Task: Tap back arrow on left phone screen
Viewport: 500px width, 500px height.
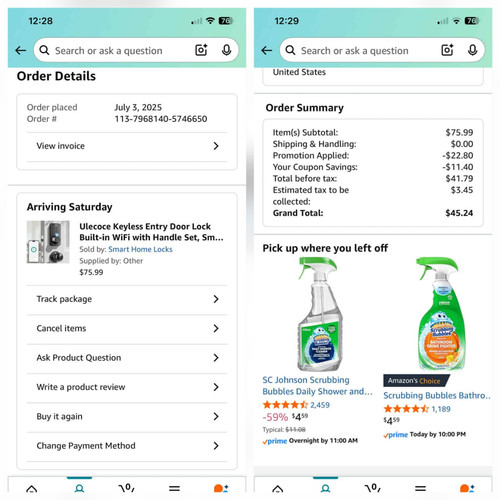Action: (21, 51)
